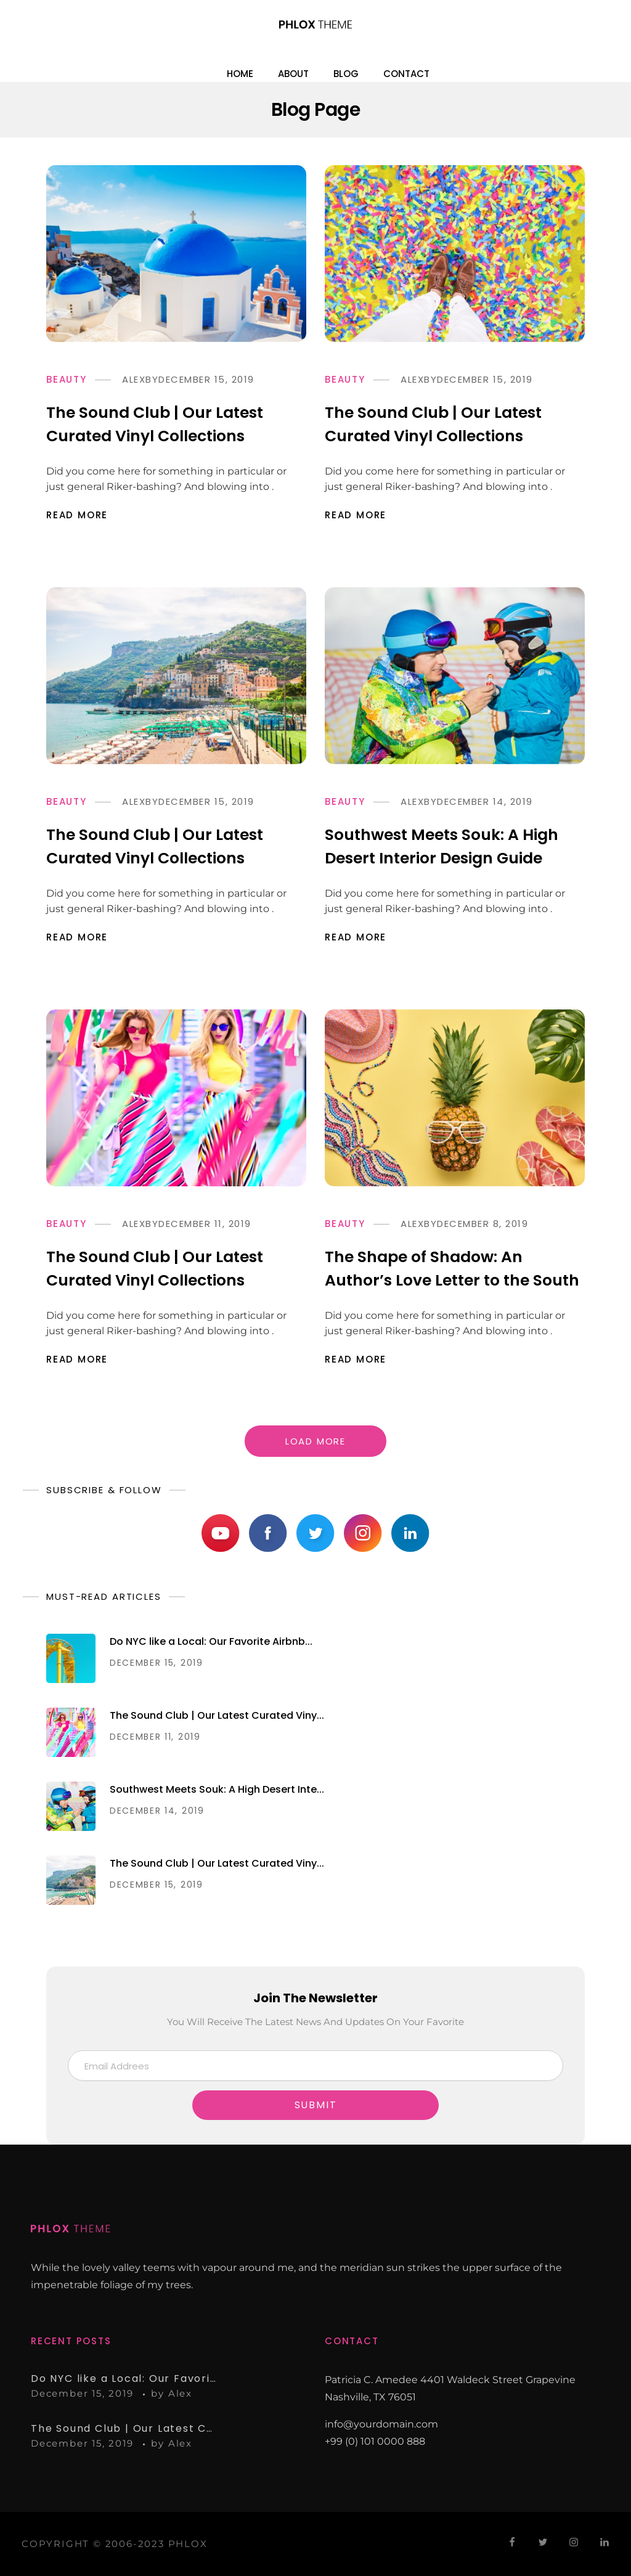Submit the newsletter form
Image resolution: width=631 pixels, height=2576 pixels.
[x=315, y=2104]
